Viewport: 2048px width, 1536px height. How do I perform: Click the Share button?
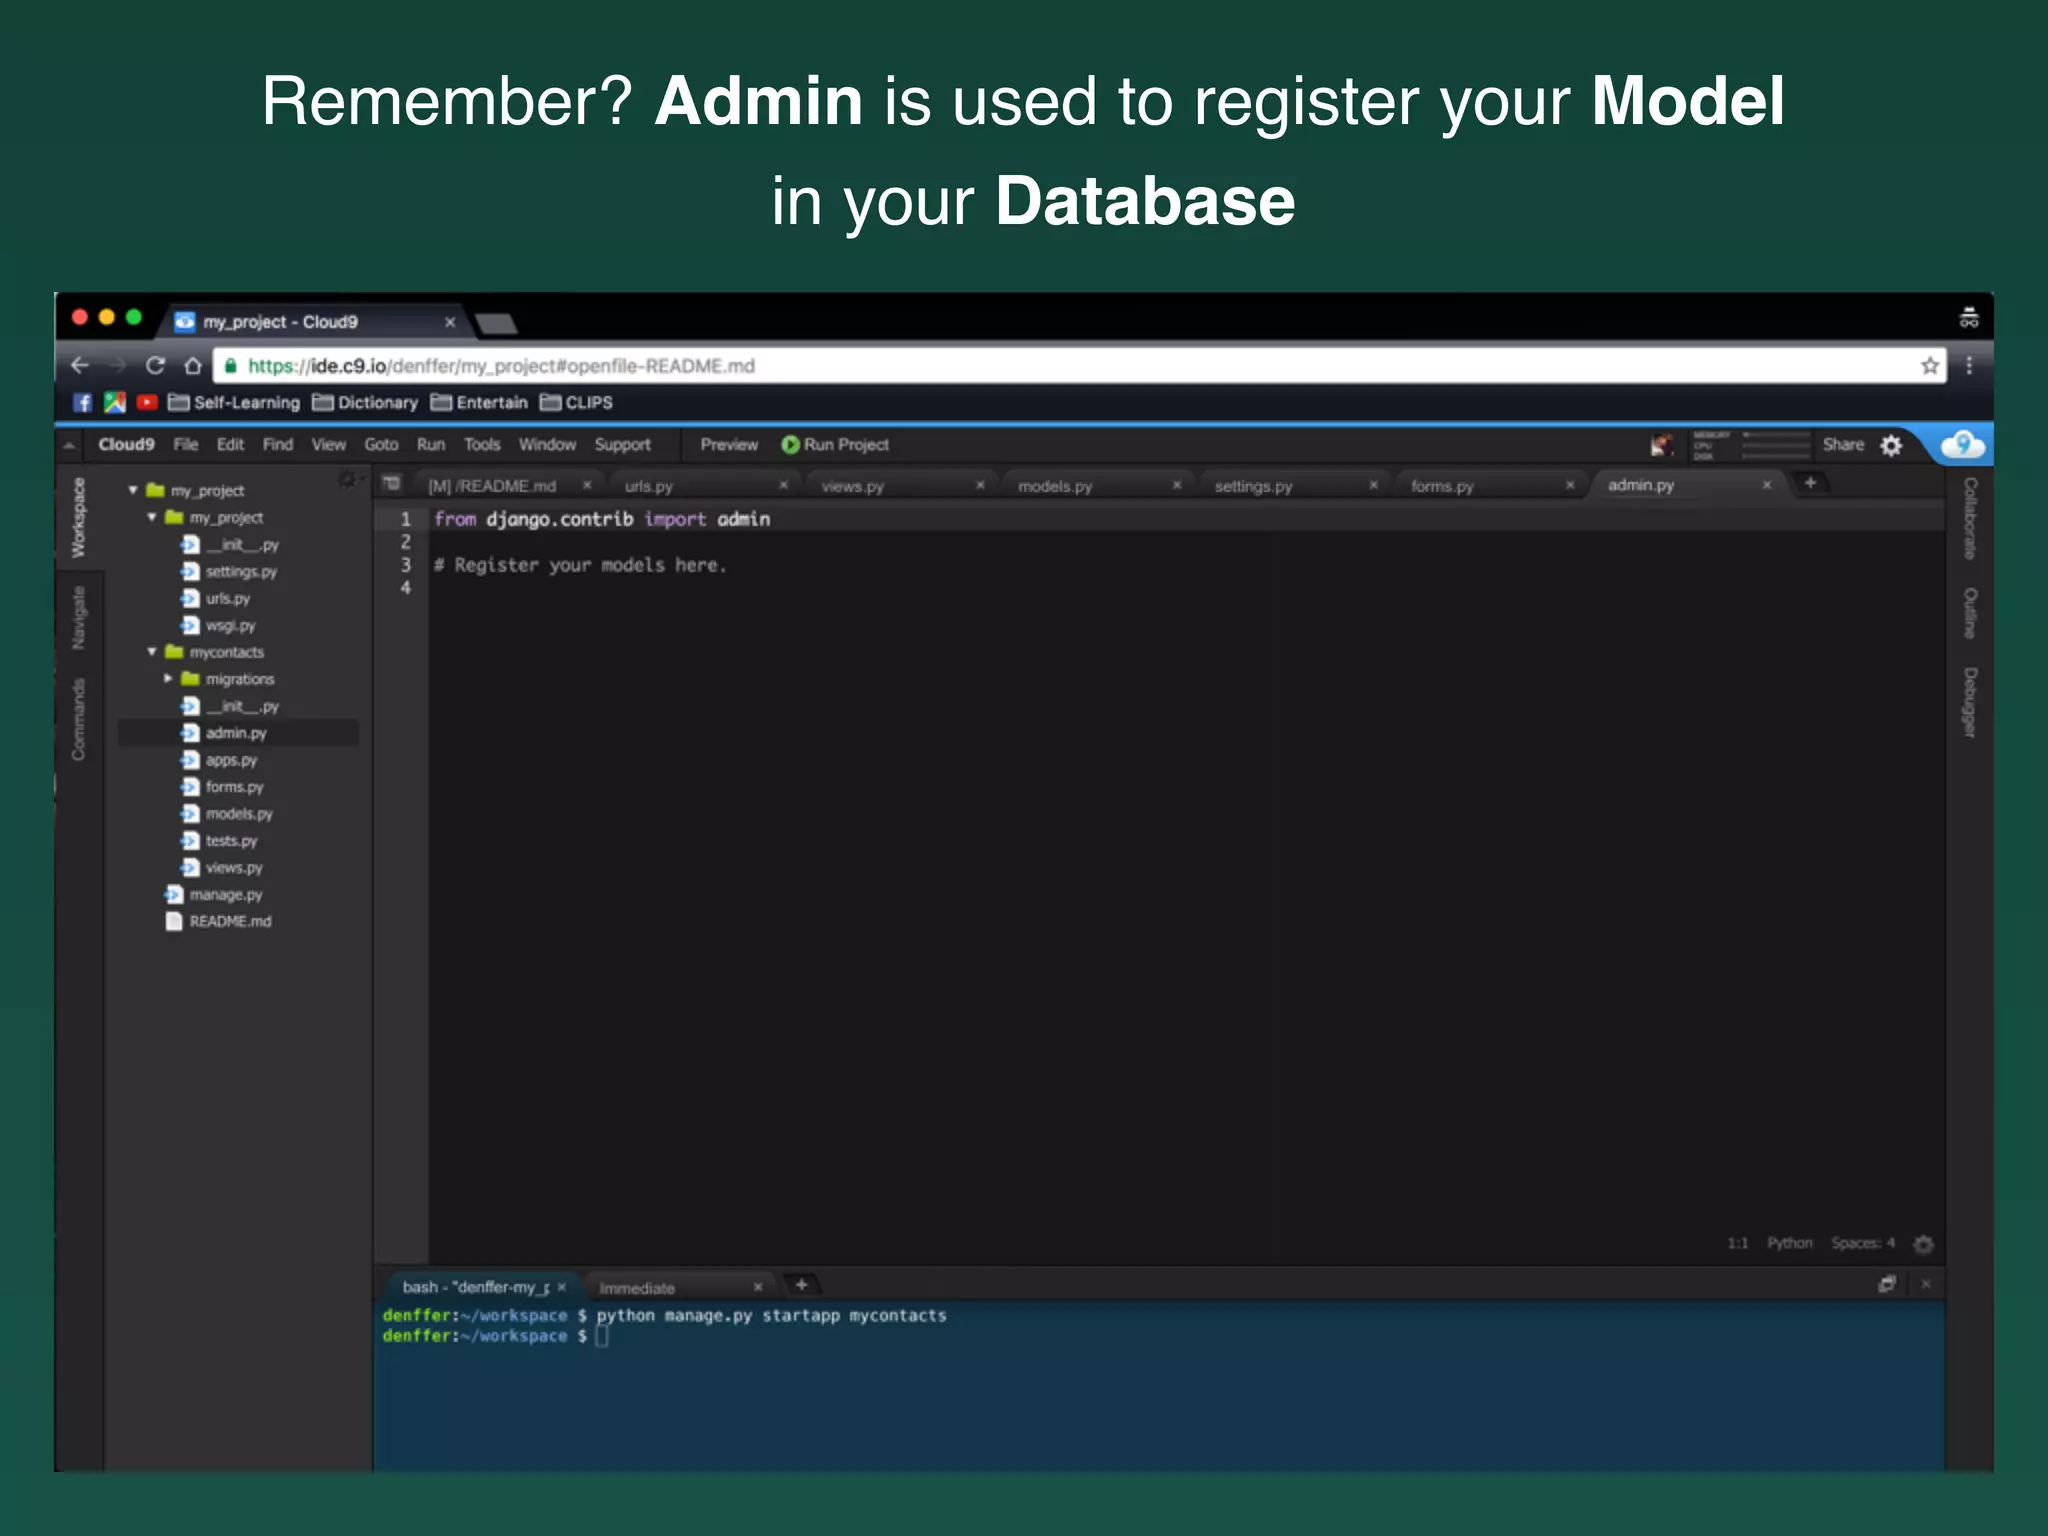1842,445
